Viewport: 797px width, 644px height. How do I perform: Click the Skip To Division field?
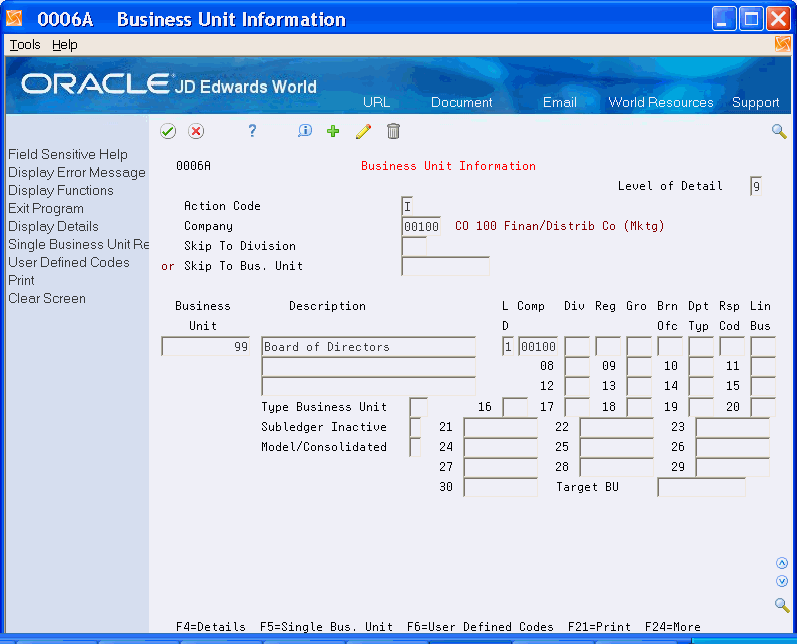(x=414, y=246)
